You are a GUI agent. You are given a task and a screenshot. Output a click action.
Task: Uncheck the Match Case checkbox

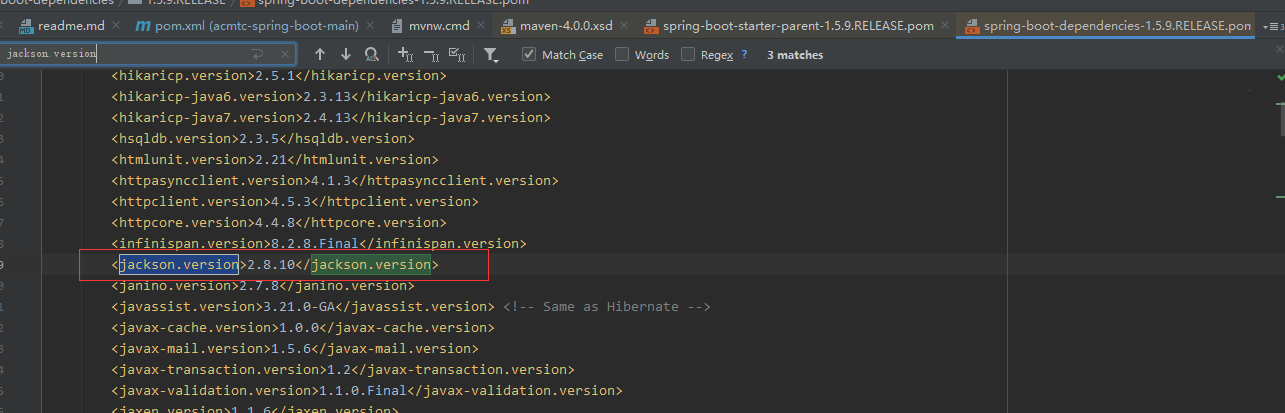529,55
